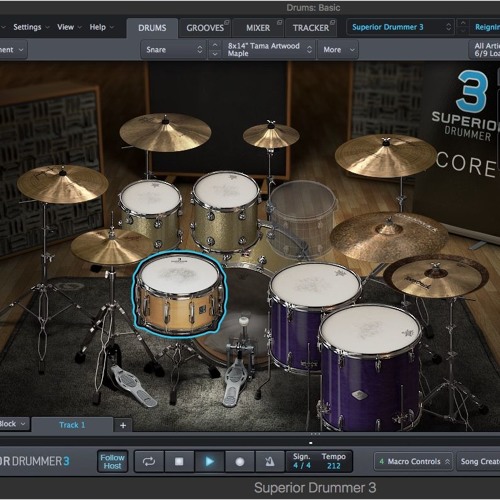Open the All Artic articulations dropdown
Image resolution: width=500 pixels, height=500 pixels.
click(485, 50)
